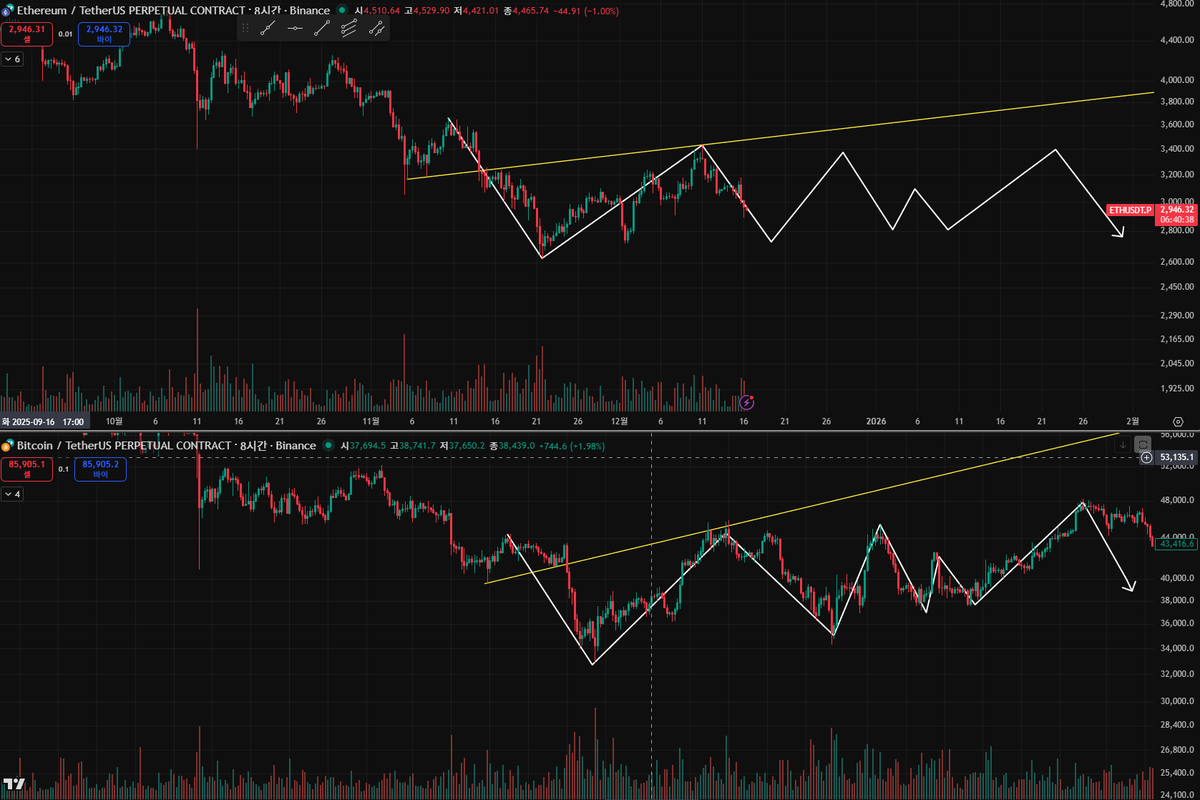Click the 10월 label on time axis
Screen dimensions: 1200x800
(x=114, y=421)
